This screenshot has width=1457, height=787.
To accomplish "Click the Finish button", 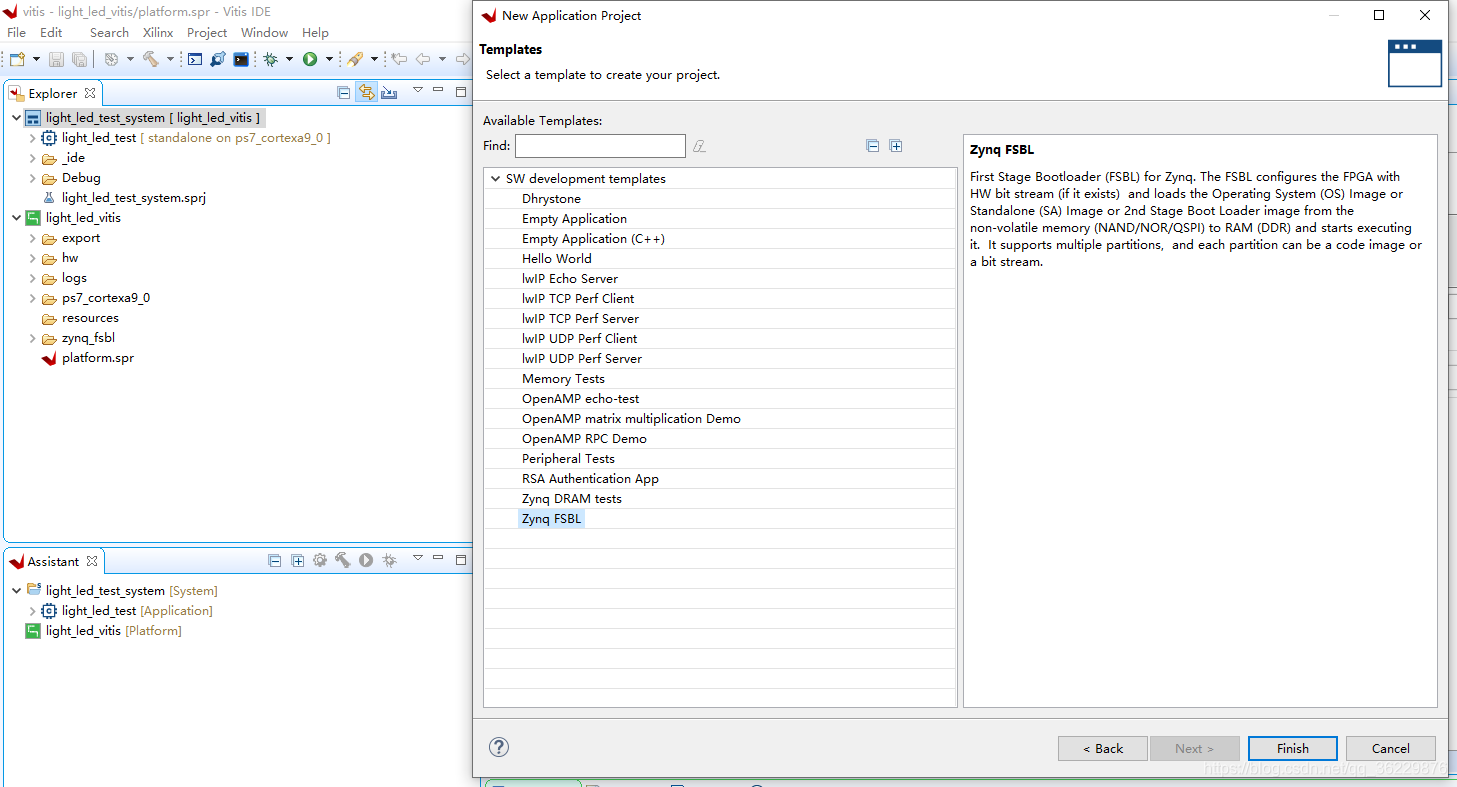I will tap(1293, 748).
